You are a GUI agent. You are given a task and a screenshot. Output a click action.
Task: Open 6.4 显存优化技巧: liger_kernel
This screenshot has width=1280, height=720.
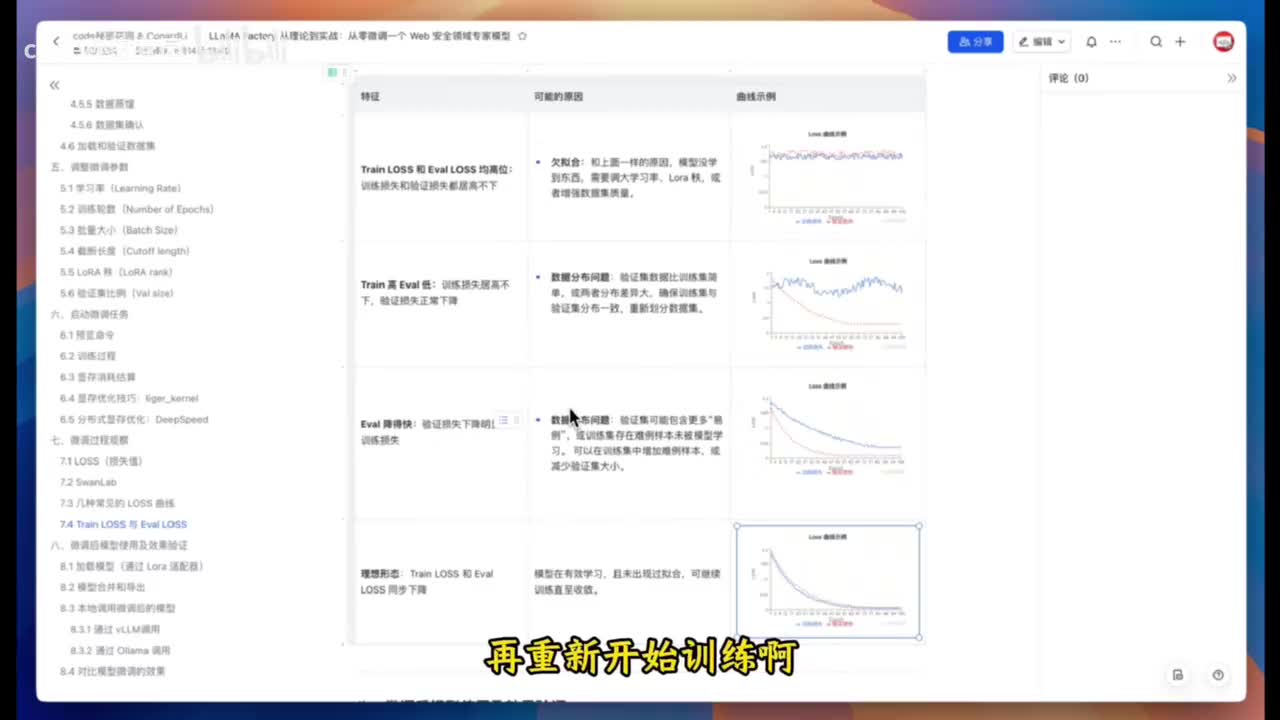pyautogui.click(x=129, y=398)
